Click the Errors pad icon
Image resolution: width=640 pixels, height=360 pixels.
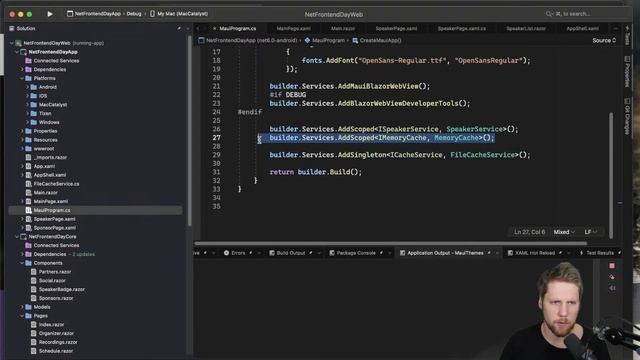pos(226,253)
